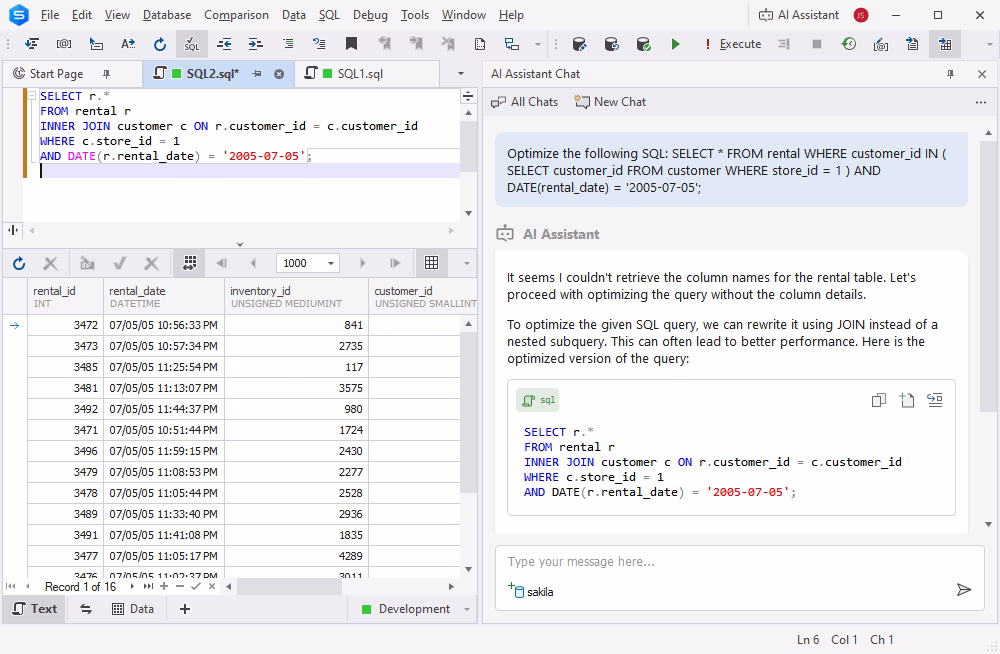Screen dimensions: 1000x654
Task: Collapse the SELECT code block in editor
Action: pos(31,96)
